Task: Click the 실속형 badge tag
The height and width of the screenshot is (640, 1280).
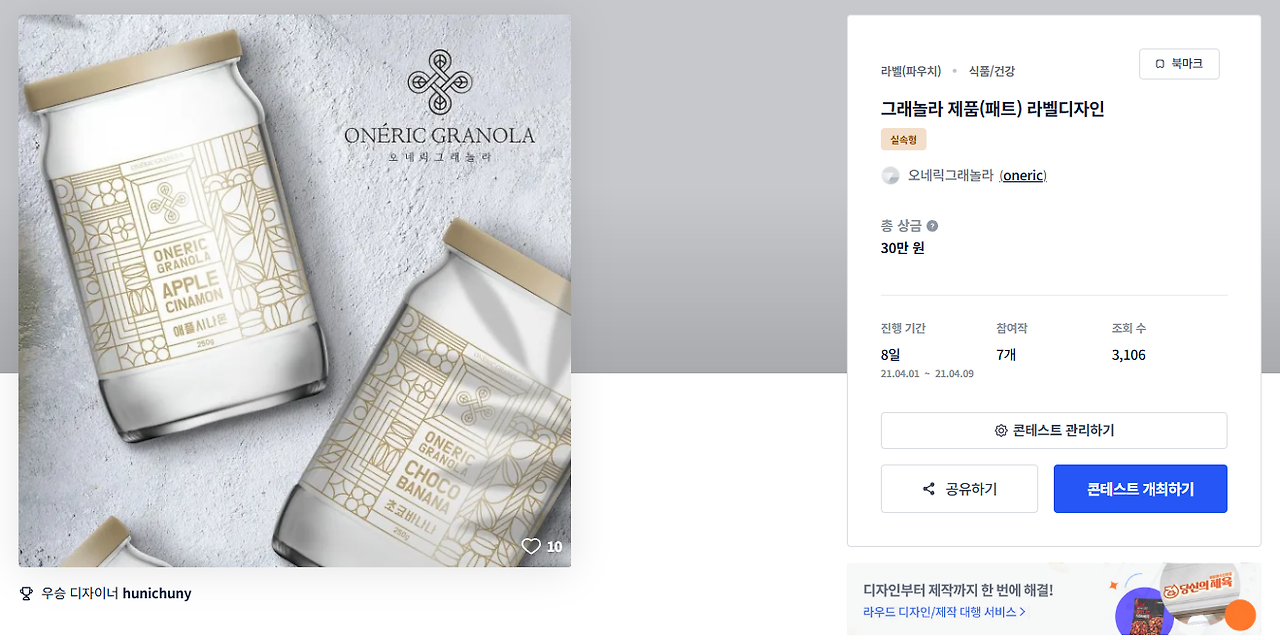Action: pos(904,139)
